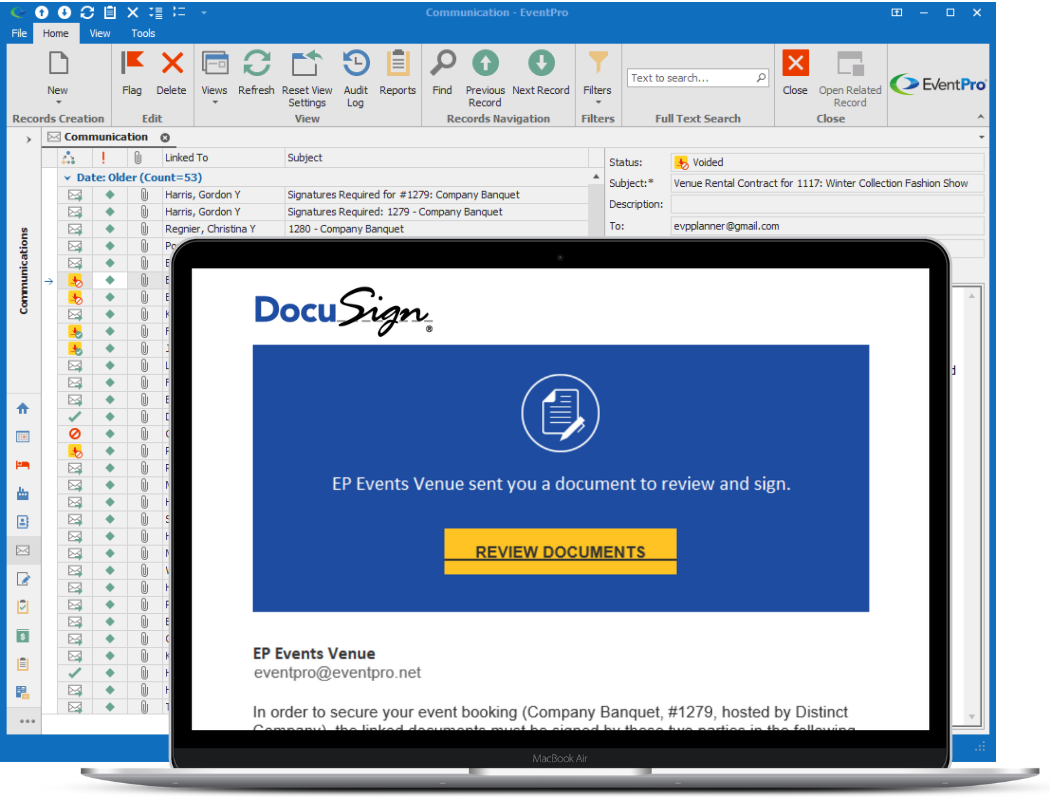Open the quick access toolbar customize dropdown
Screen dimensions: 1050x801
(204, 12)
